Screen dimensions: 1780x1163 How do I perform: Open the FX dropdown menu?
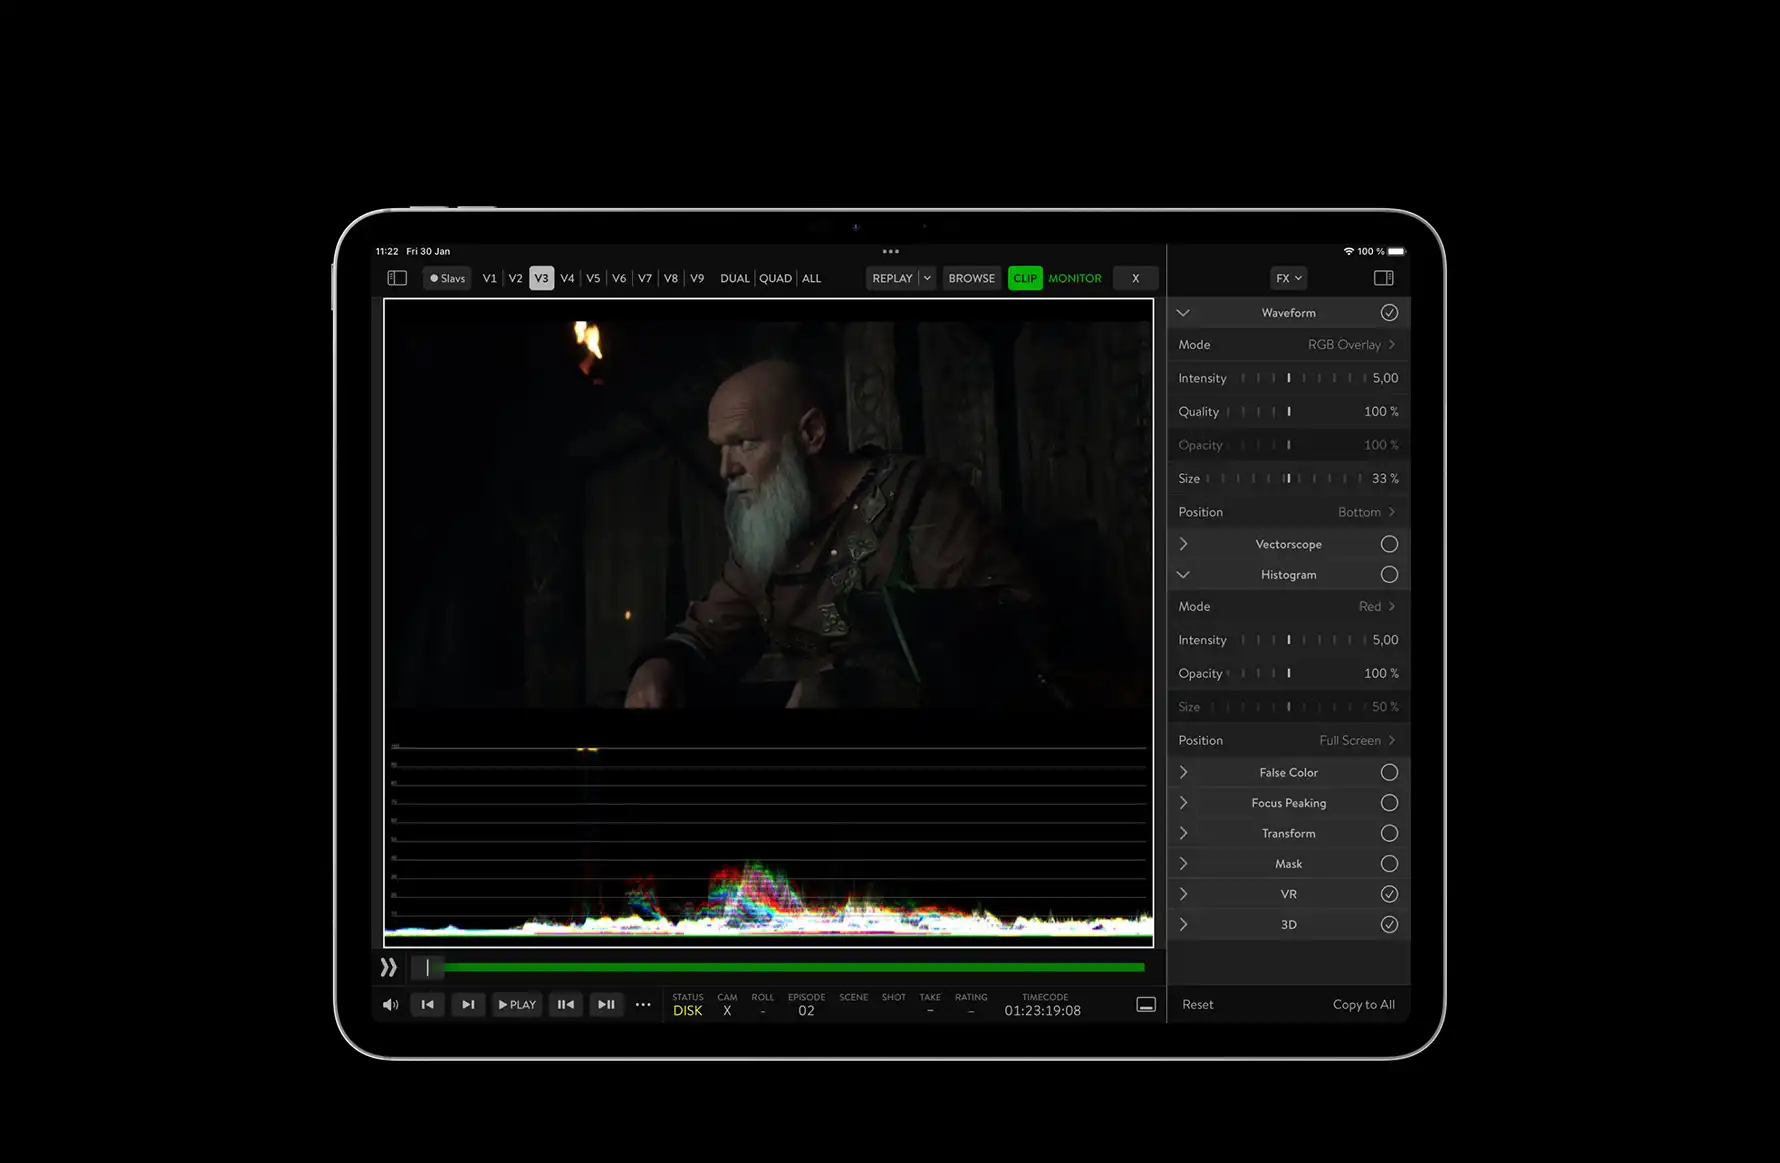[x=1288, y=278]
